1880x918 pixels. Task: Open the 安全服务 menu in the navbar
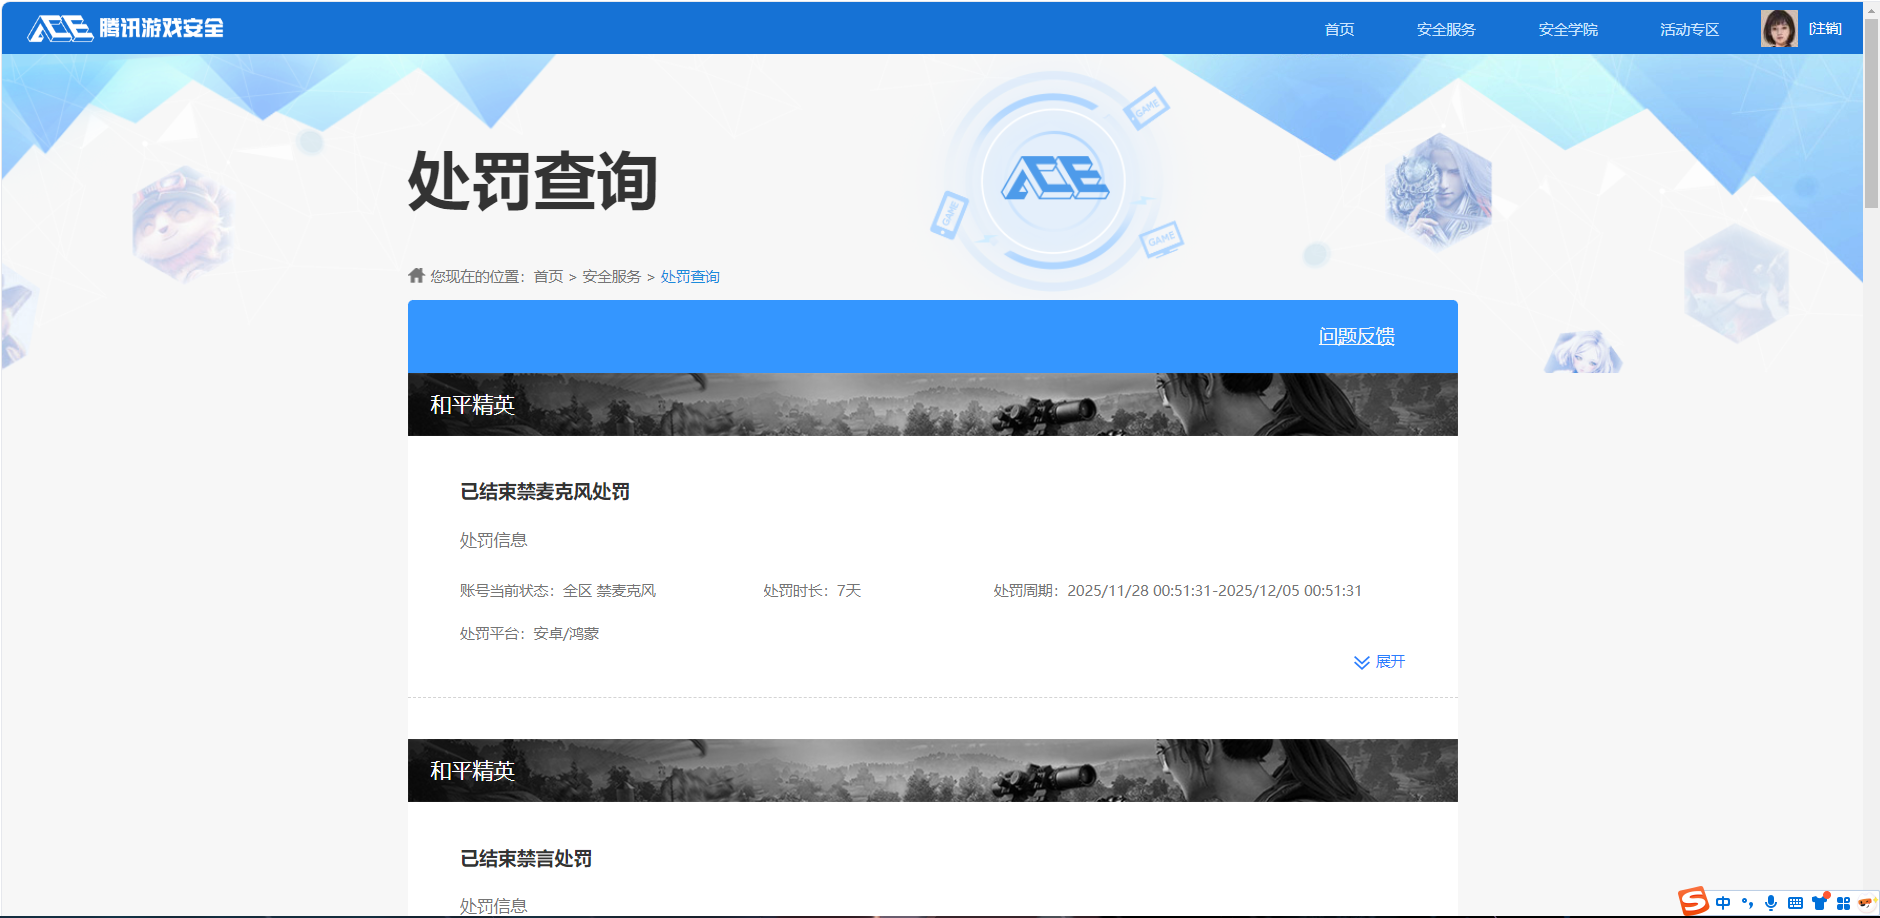(1445, 28)
